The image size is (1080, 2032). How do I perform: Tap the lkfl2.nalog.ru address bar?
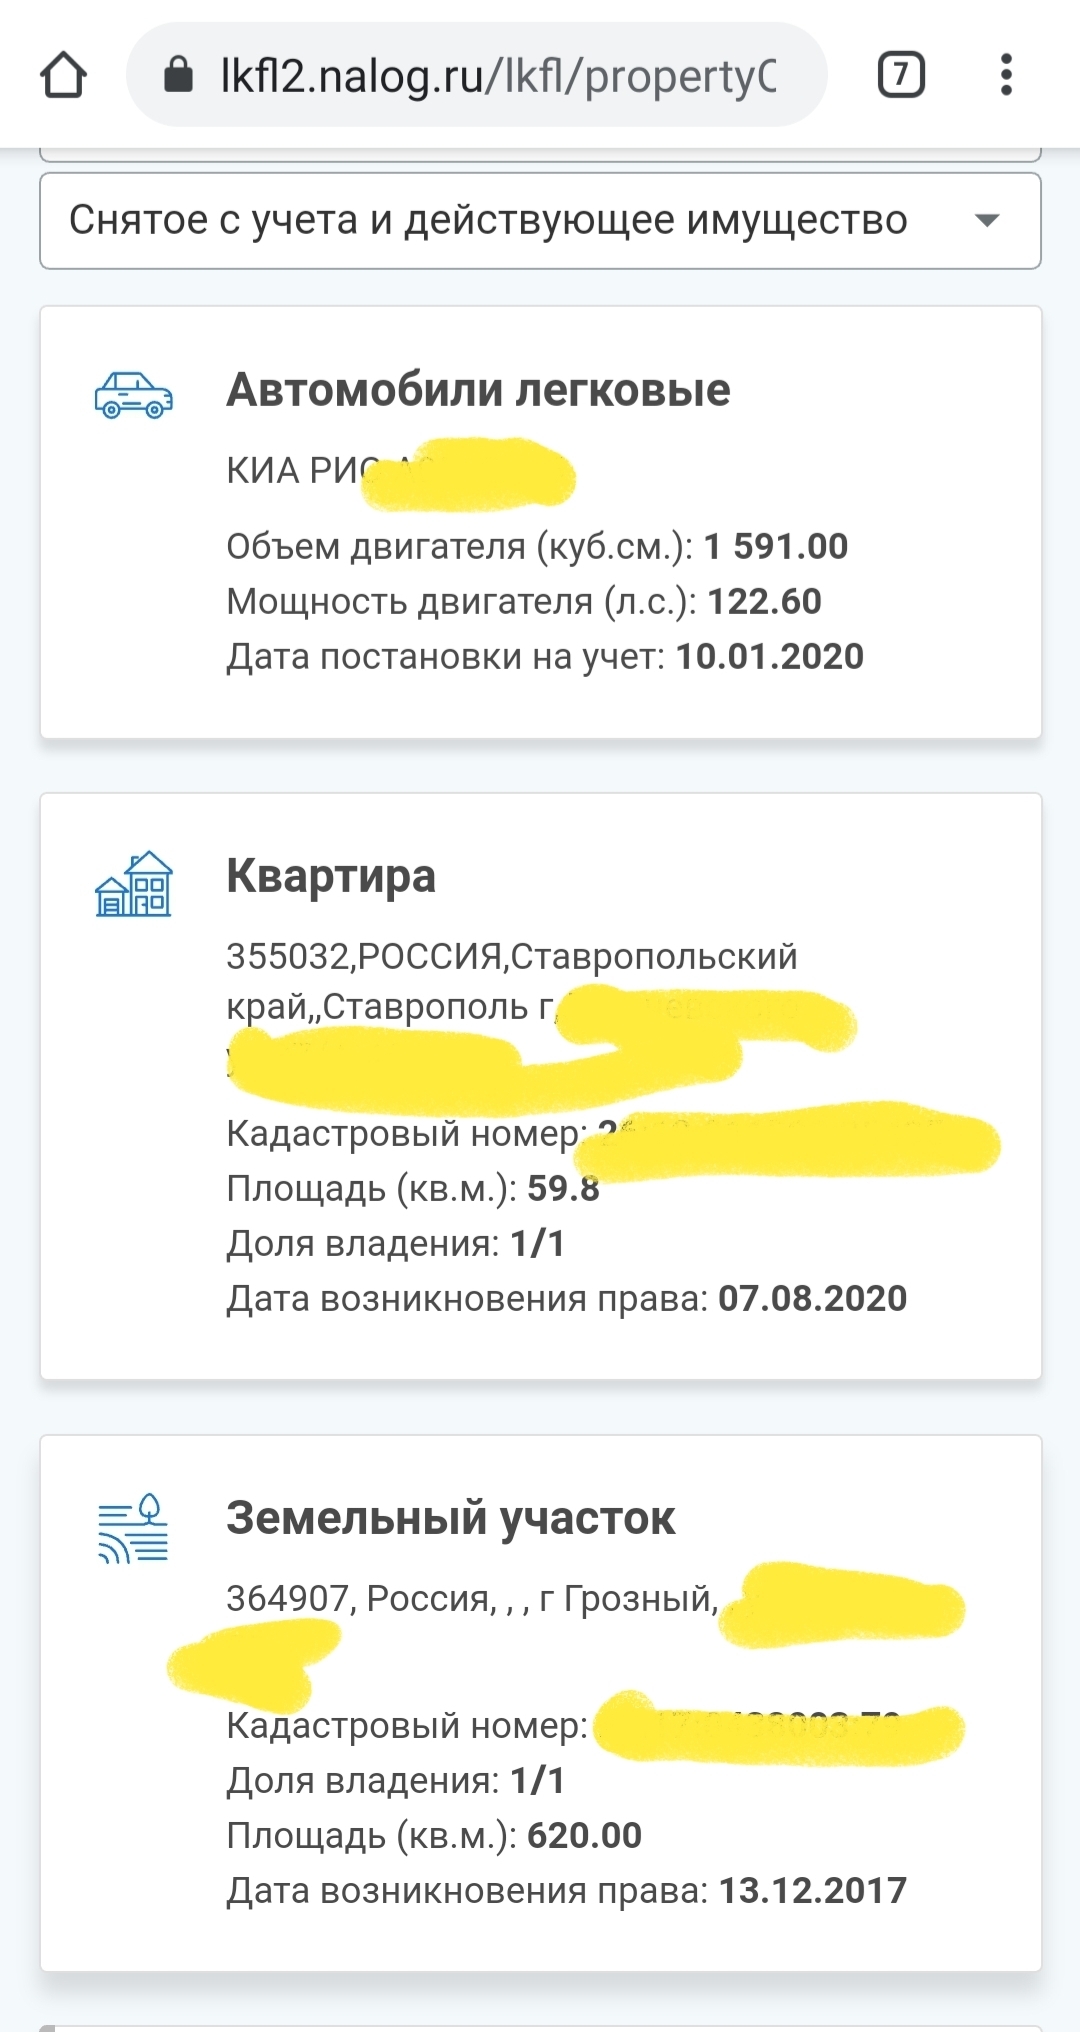(x=497, y=75)
